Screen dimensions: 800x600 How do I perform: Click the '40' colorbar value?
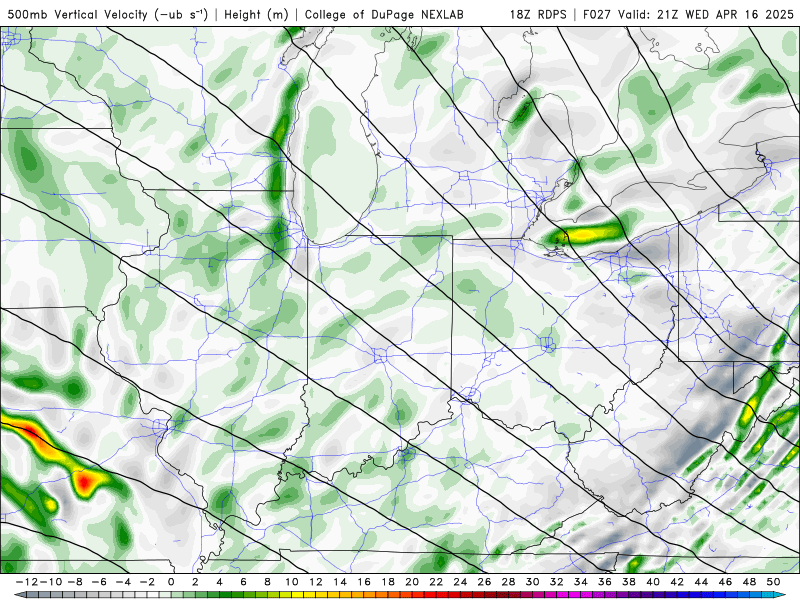click(x=653, y=582)
